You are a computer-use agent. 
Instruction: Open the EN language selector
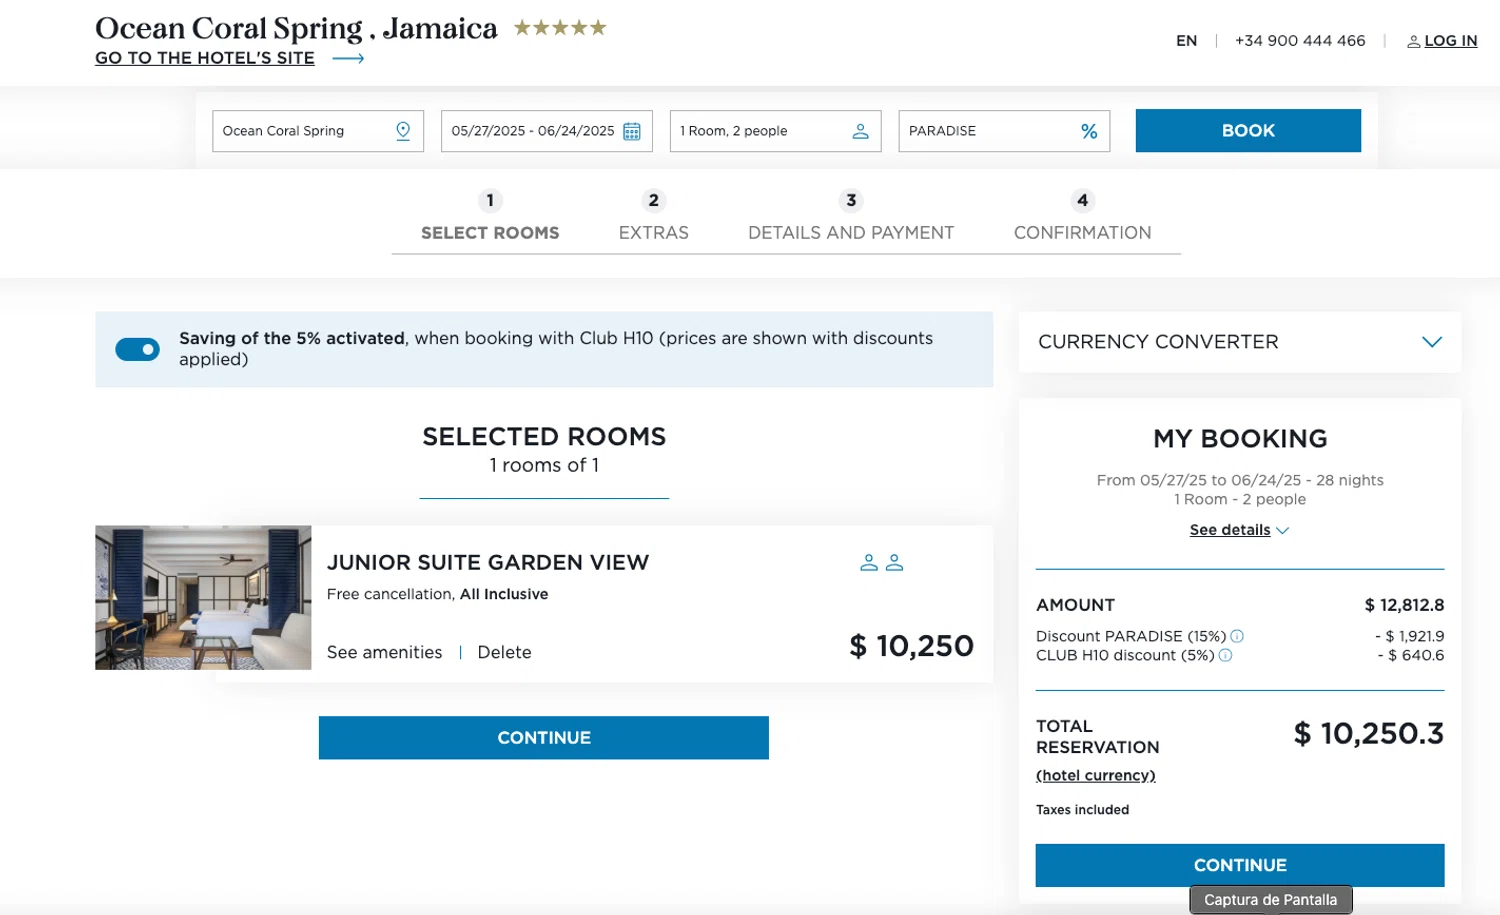pyautogui.click(x=1186, y=41)
